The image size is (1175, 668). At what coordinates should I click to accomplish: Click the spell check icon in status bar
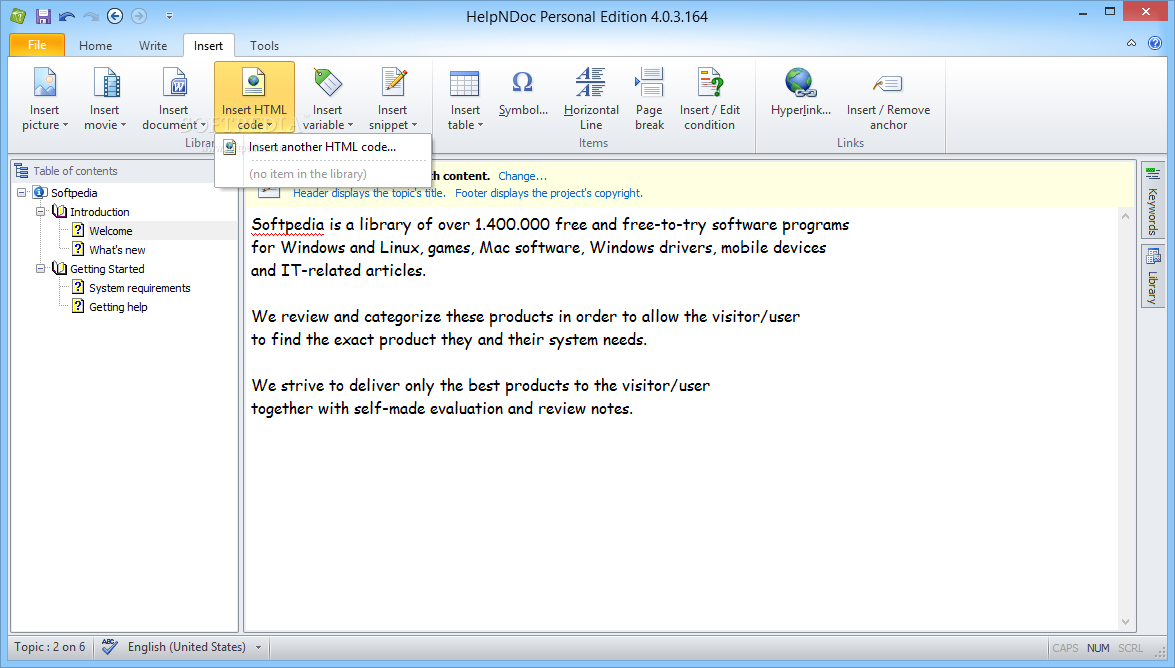point(109,646)
